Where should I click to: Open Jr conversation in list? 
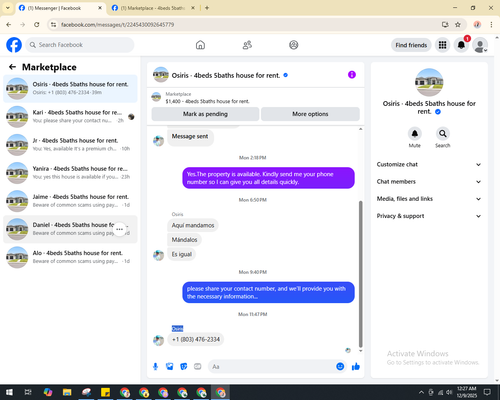(x=70, y=145)
